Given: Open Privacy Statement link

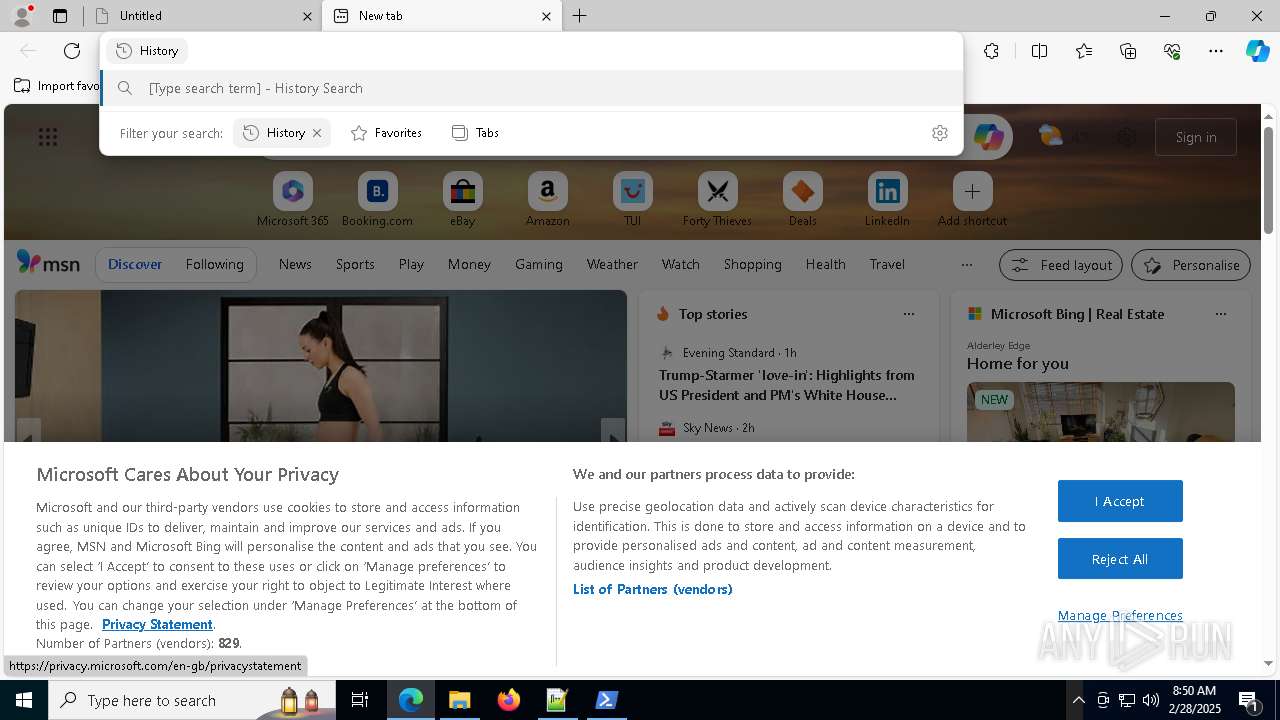Looking at the screenshot, I should [157, 624].
